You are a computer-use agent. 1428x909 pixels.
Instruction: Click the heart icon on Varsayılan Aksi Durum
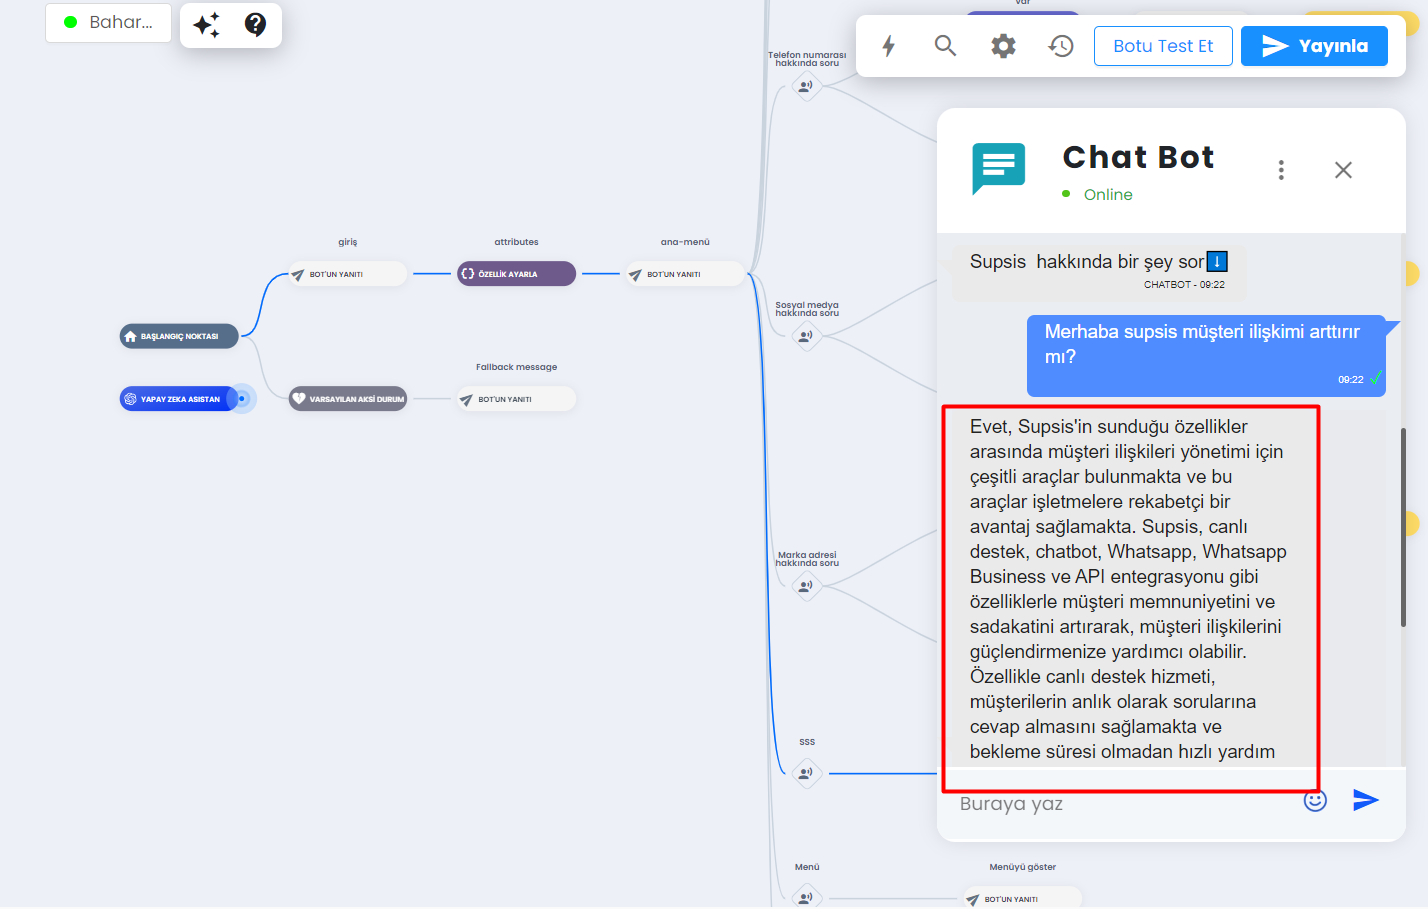point(299,399)
